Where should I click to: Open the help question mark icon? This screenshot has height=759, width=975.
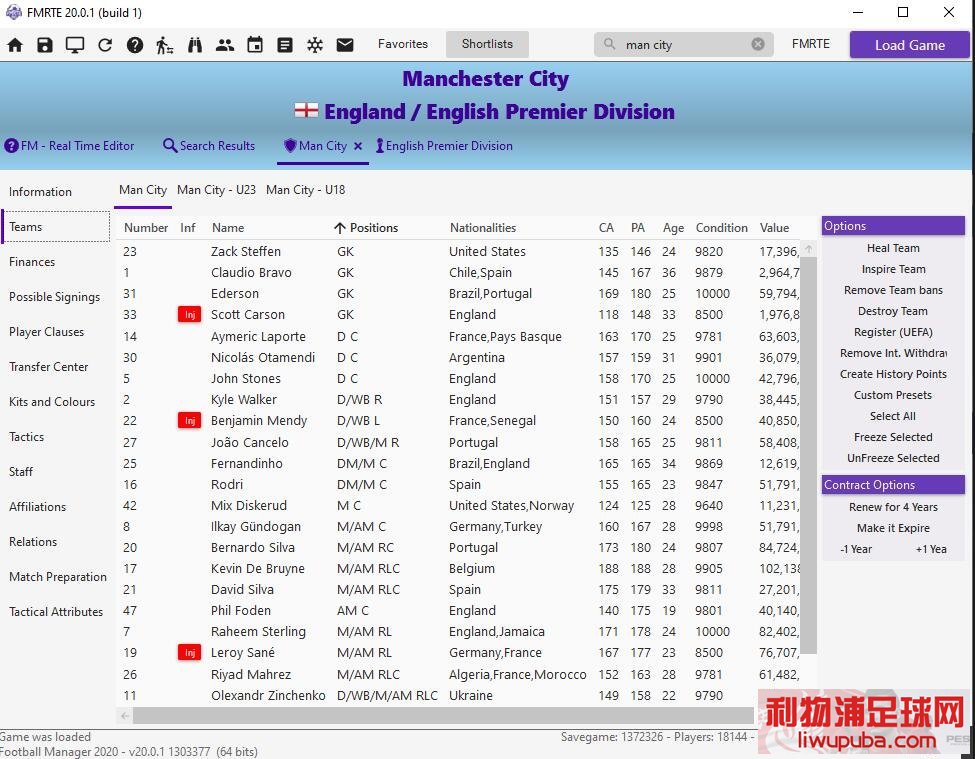pyautogui.click(x=135, y=45)
